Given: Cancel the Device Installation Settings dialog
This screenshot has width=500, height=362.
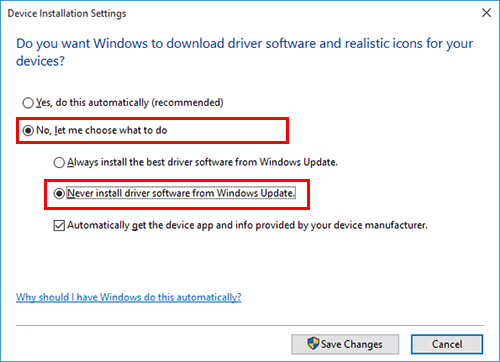Looking at the screenshot, I should pos(447,344).
